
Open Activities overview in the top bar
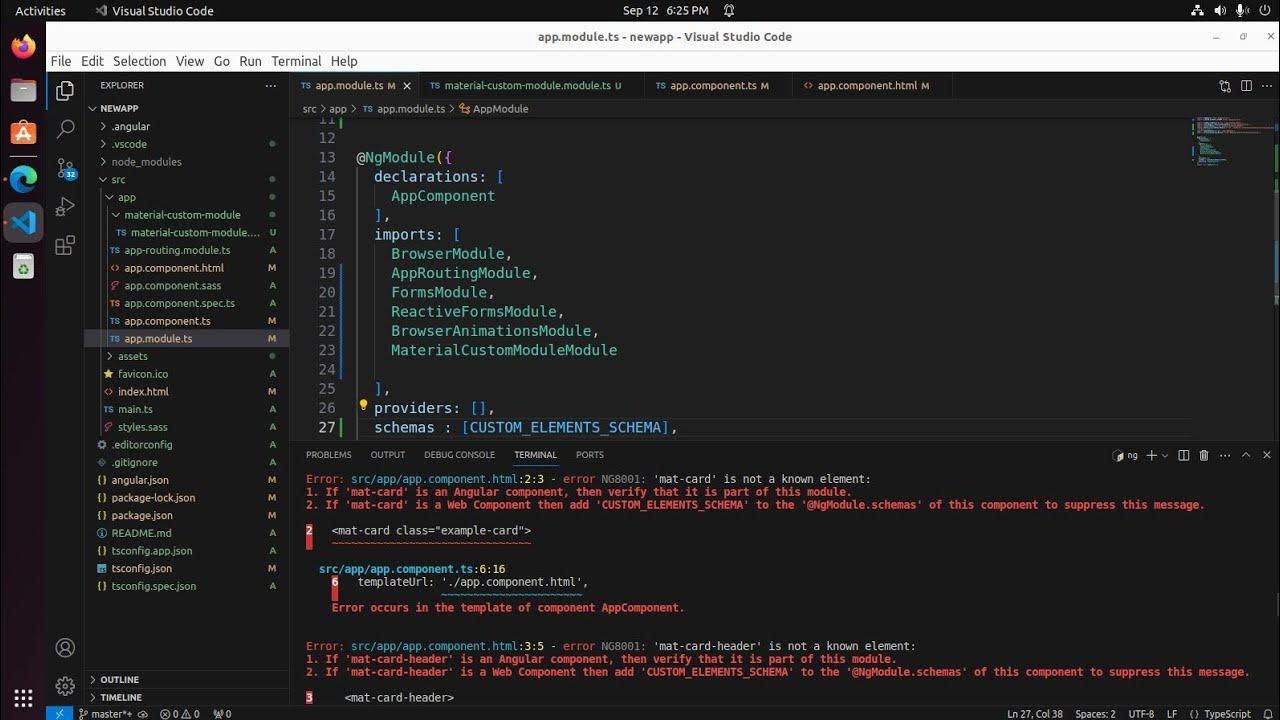click(x=40, y=10)
